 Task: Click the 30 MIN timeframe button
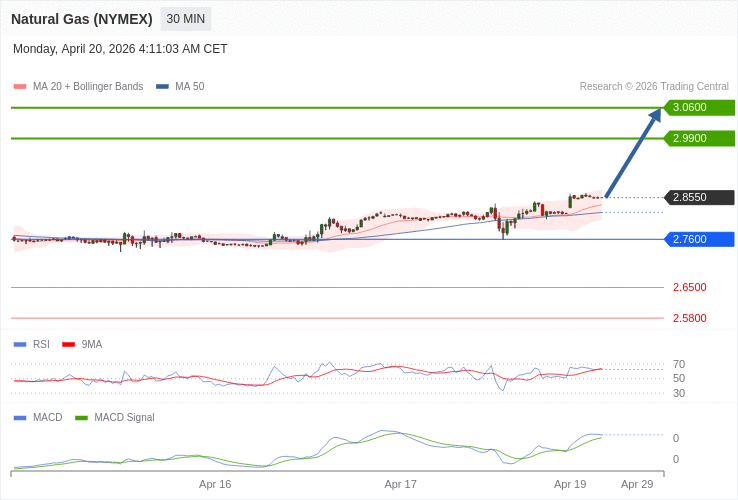pyautogui.click(x=186, y=19)
